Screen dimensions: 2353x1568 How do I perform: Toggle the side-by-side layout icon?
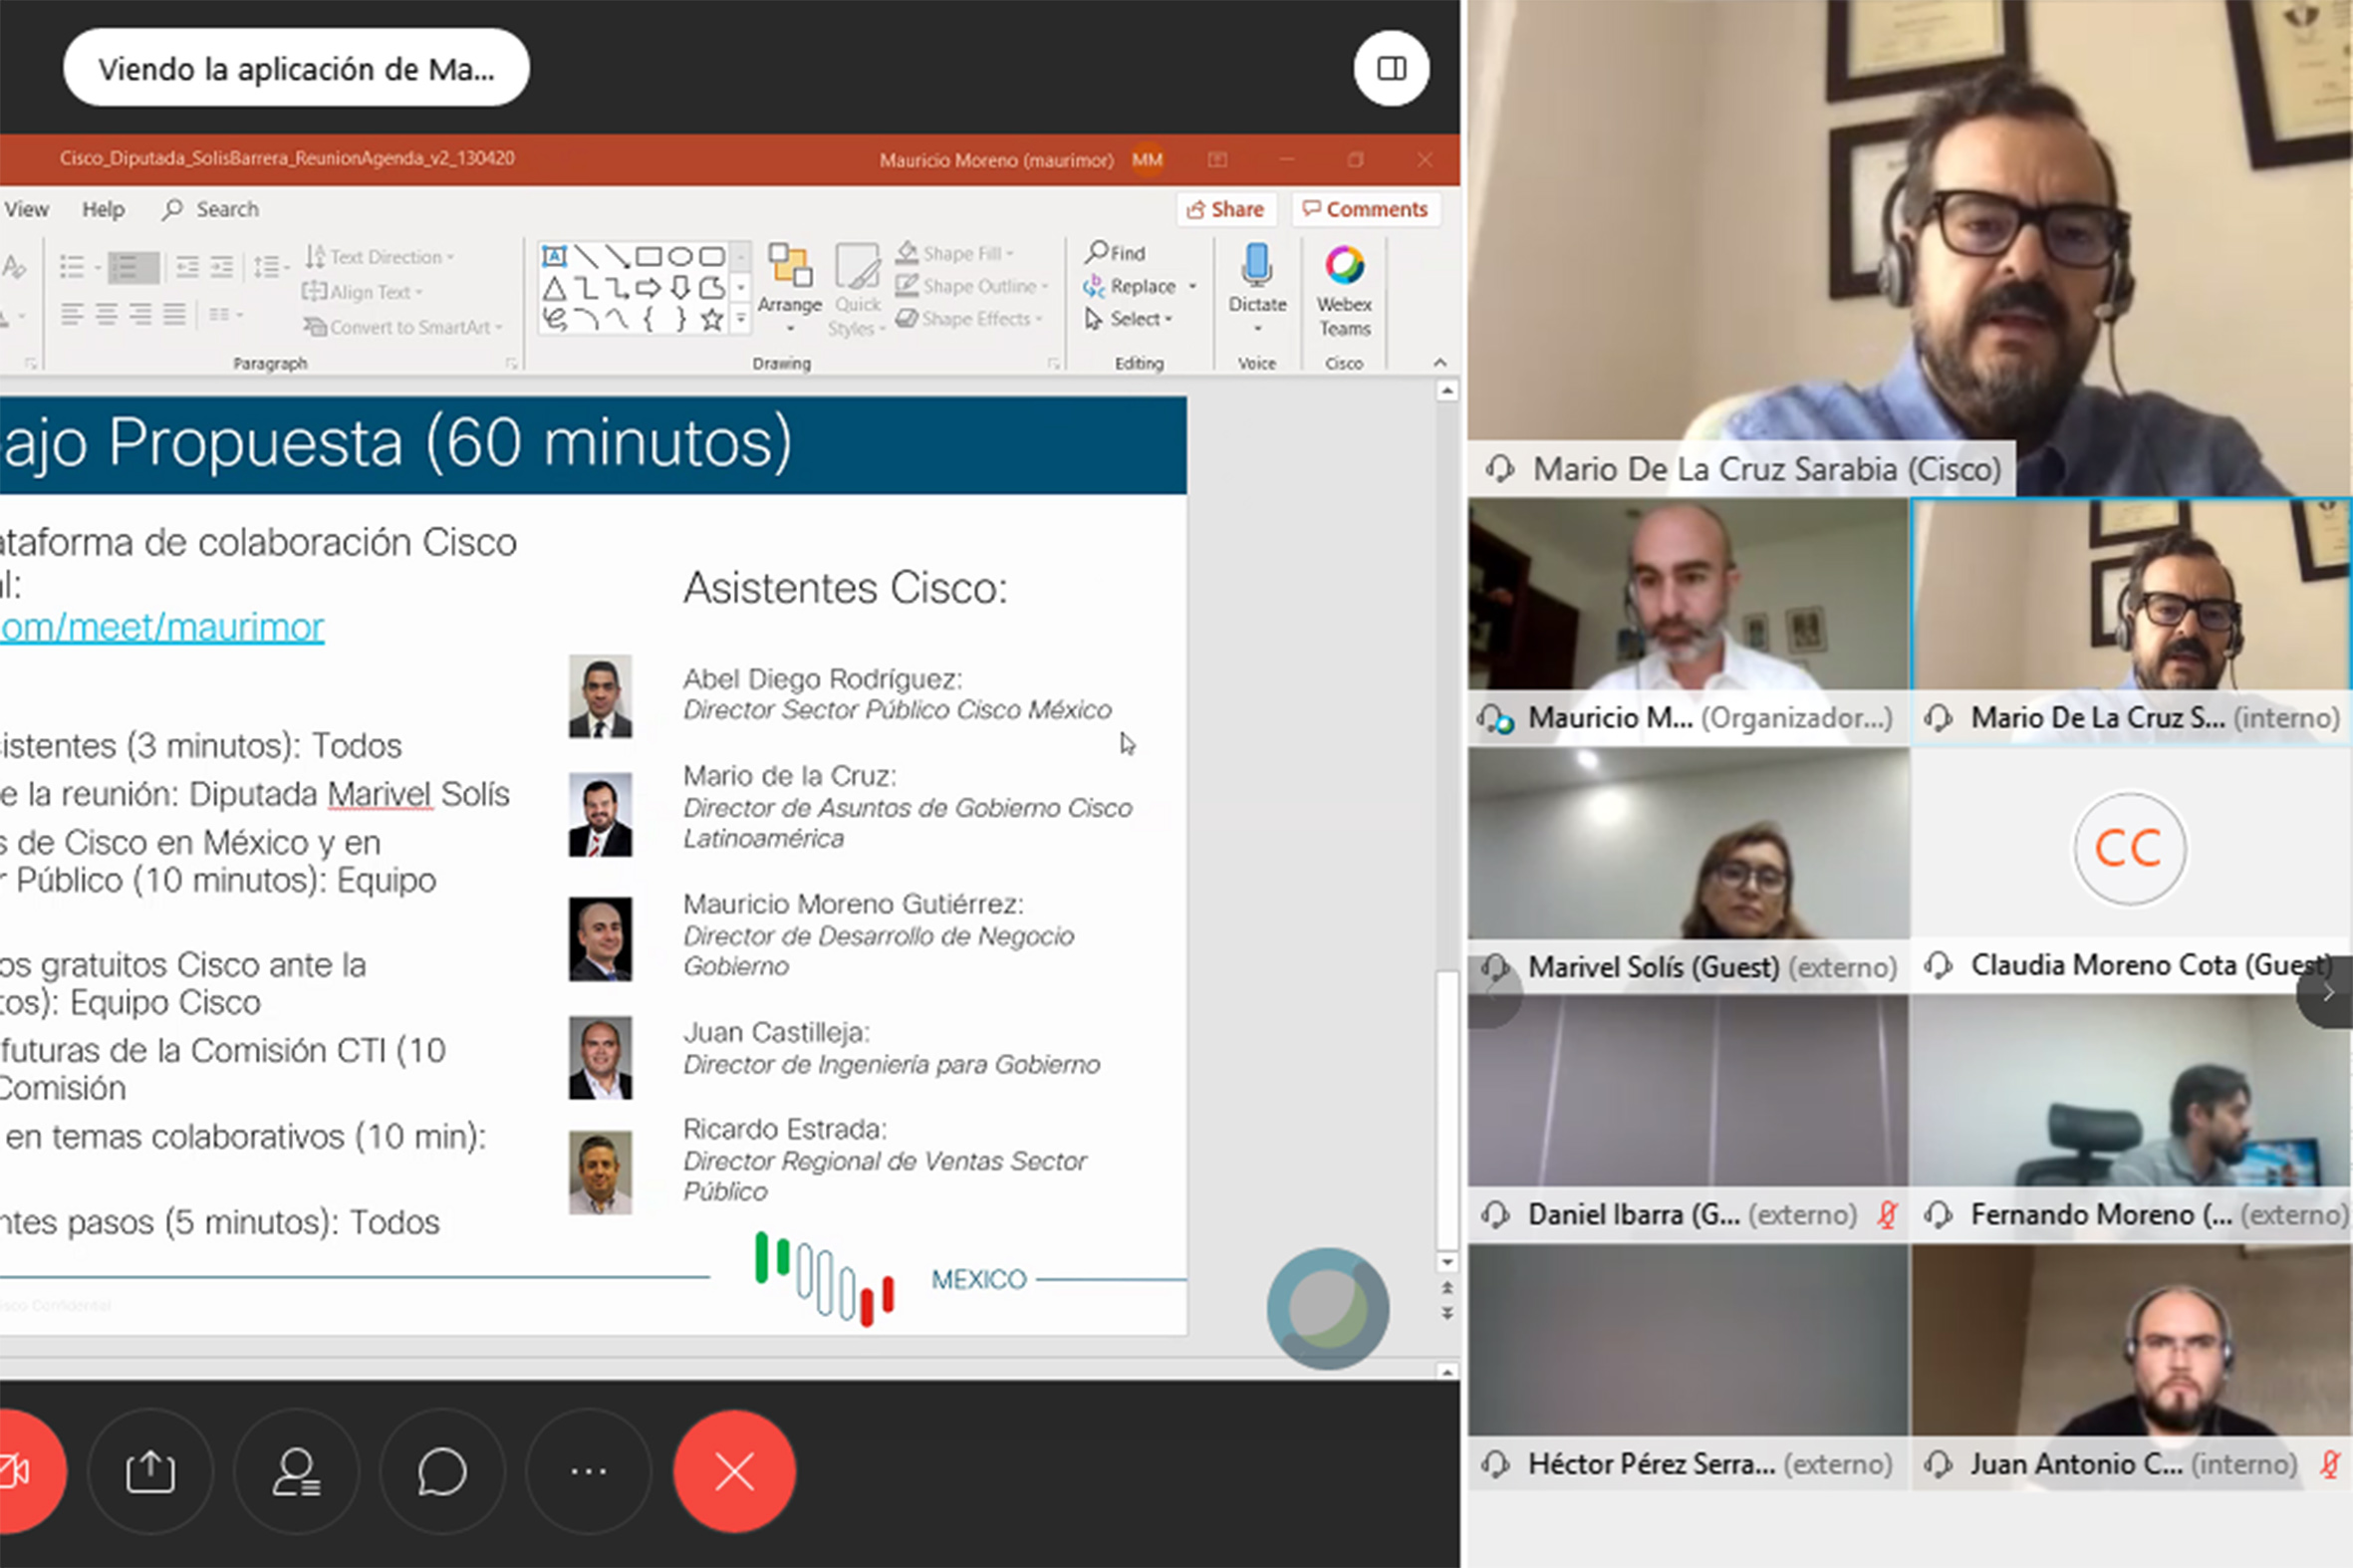(x=1391, y=68)
